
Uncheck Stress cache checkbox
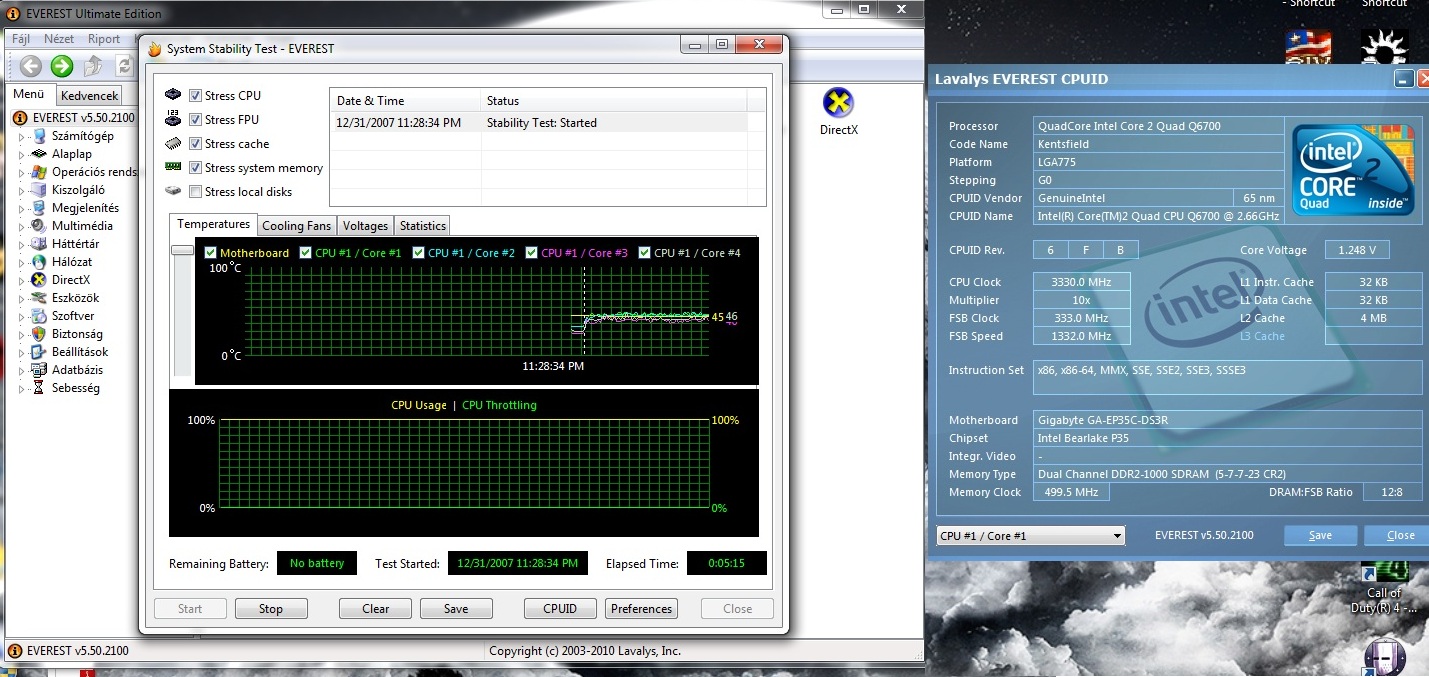point(195,144)
